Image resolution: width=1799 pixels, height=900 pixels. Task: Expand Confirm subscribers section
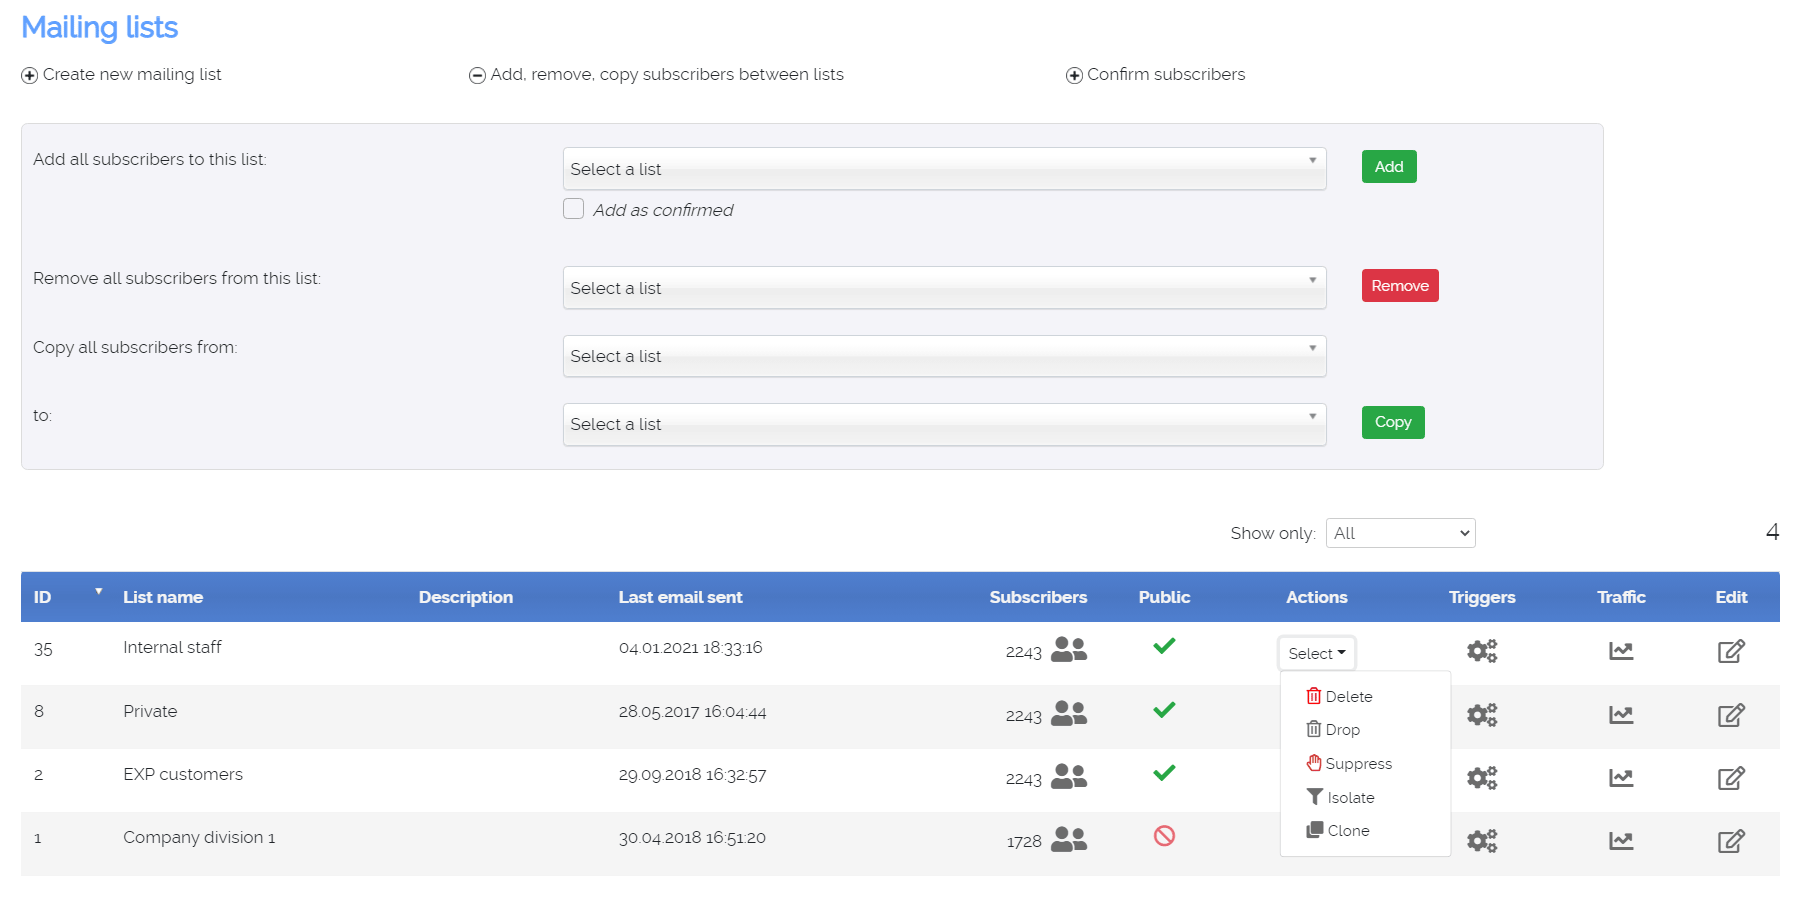1155,75
